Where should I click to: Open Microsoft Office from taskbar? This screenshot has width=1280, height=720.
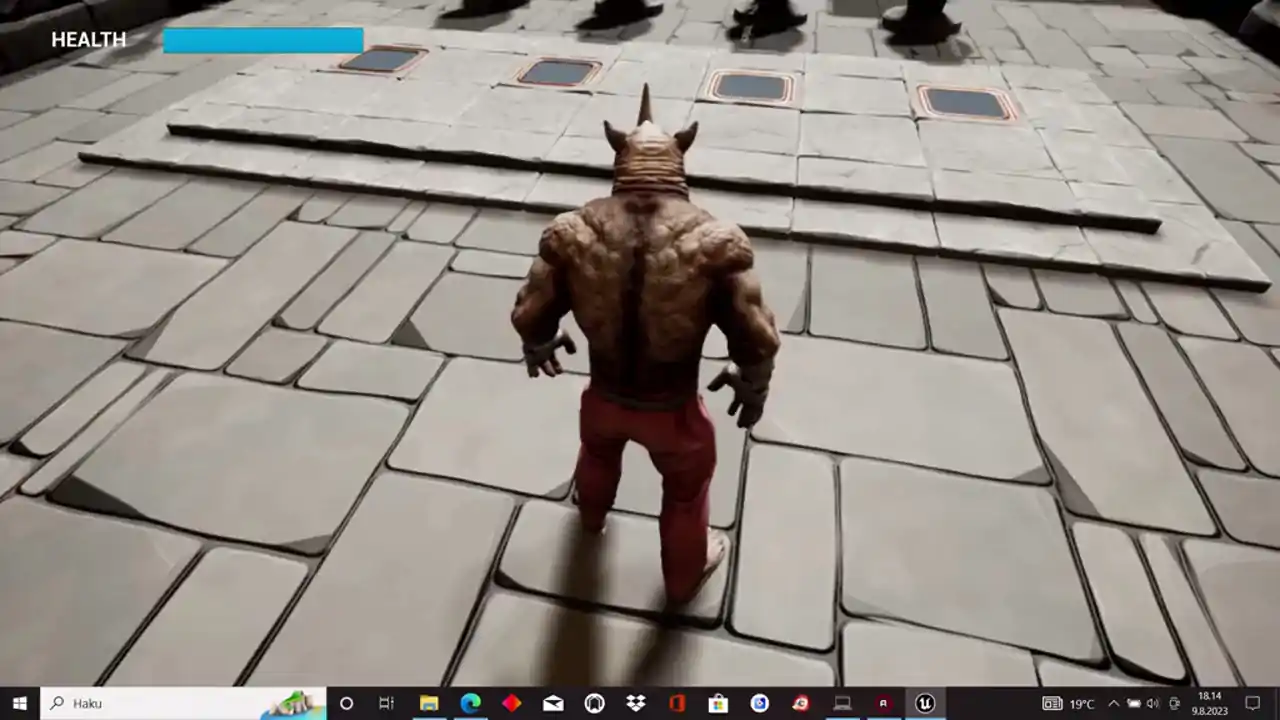click(677, 703)
